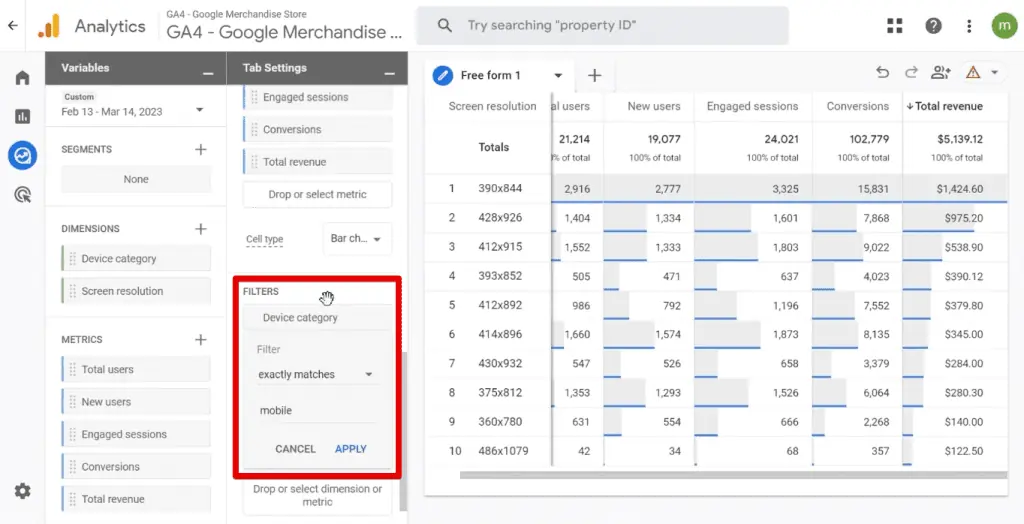Click the undo arrow above the table

pos(882,73)
